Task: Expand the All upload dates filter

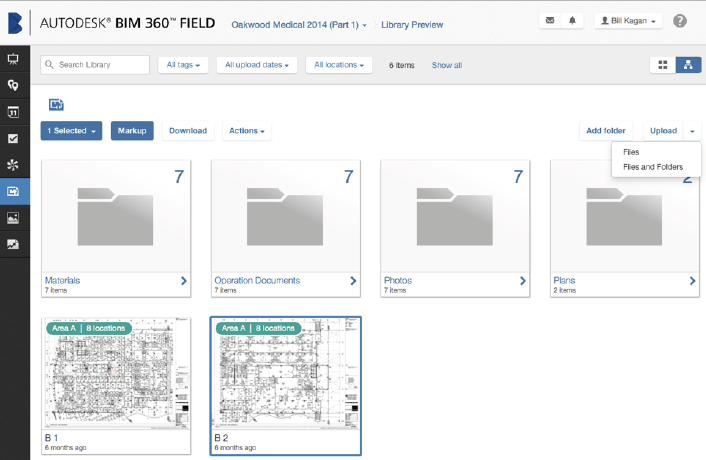Action: pos(257,65)
